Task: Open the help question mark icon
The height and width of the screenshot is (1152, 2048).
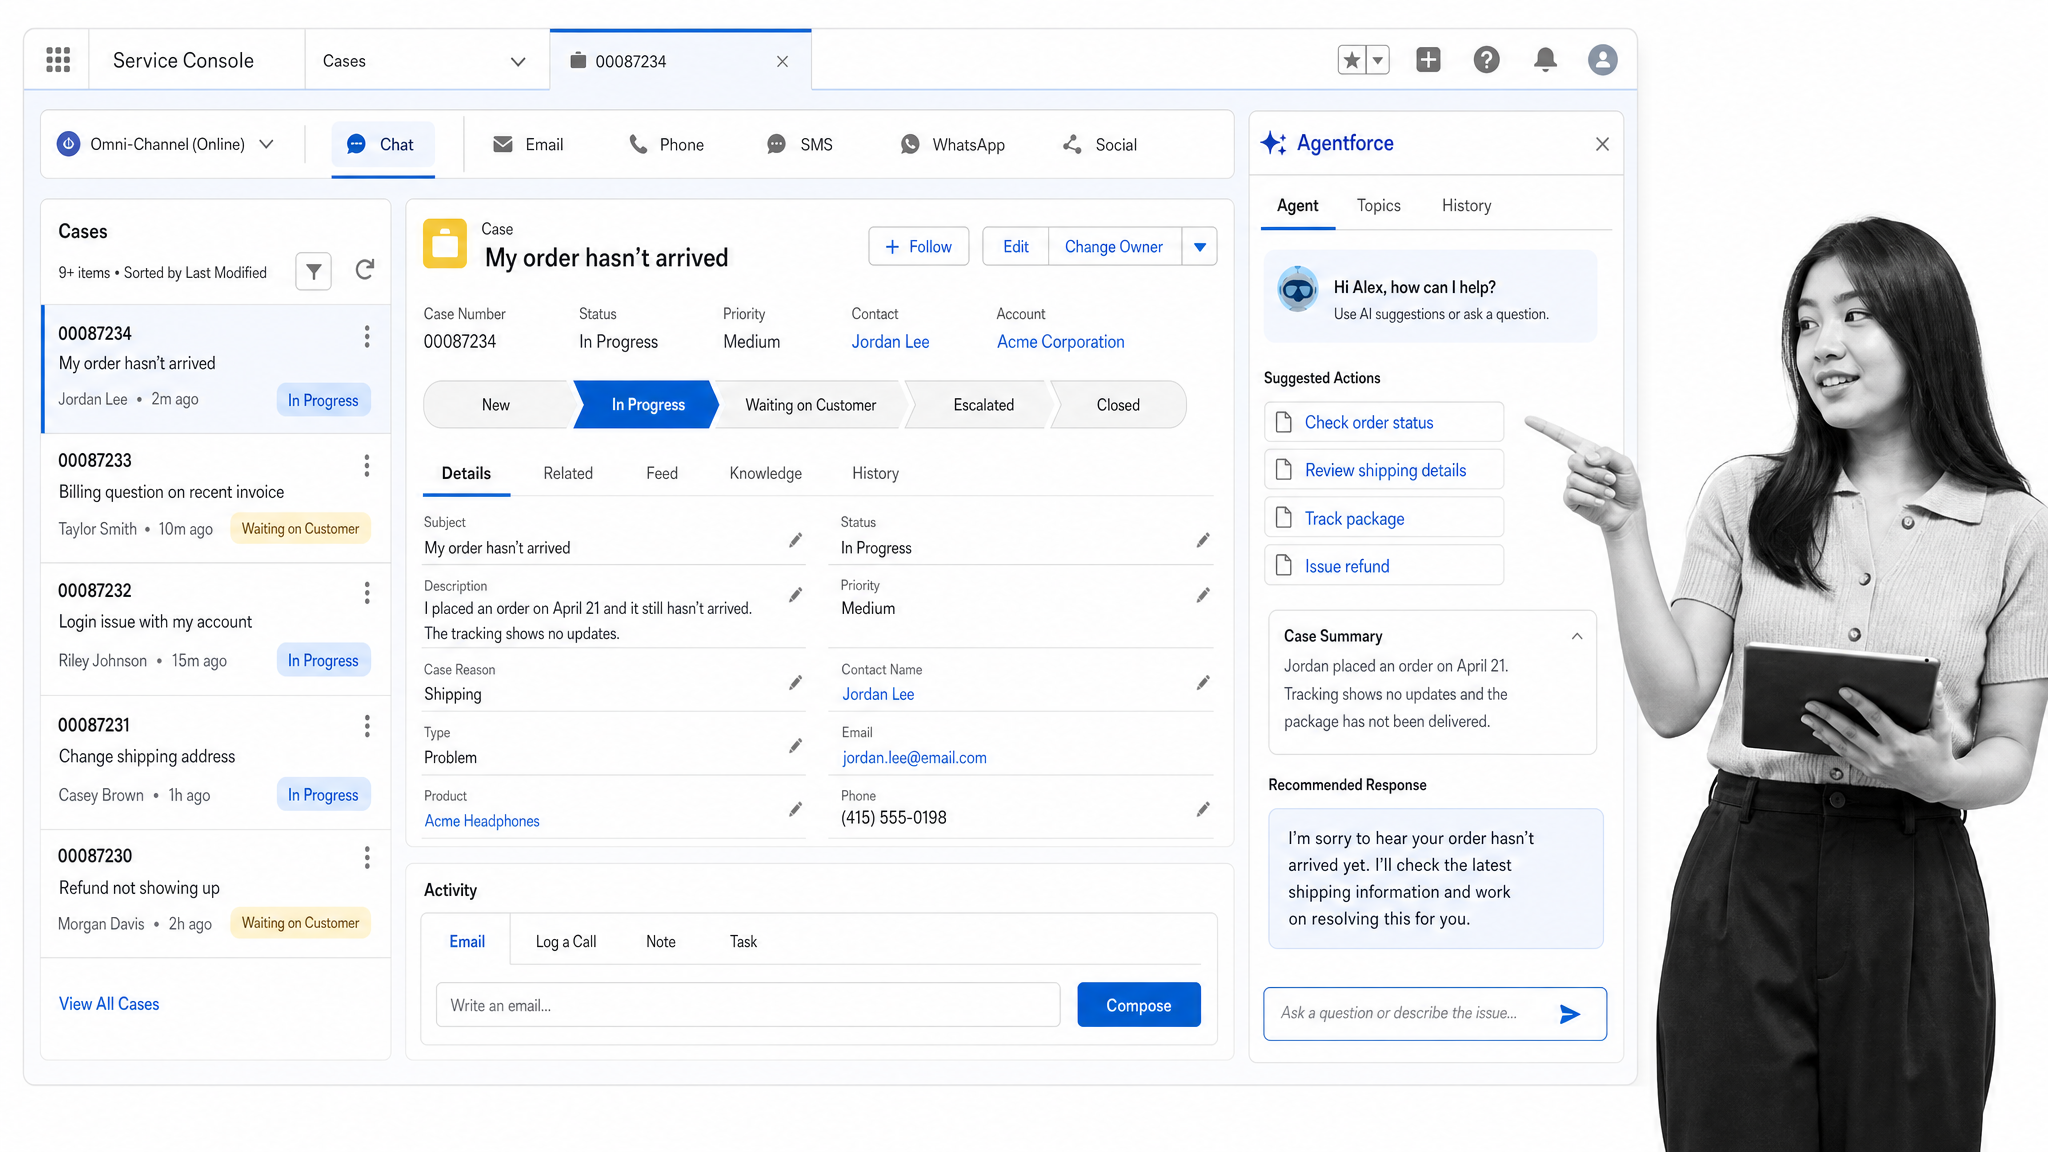Action: 1486,60
